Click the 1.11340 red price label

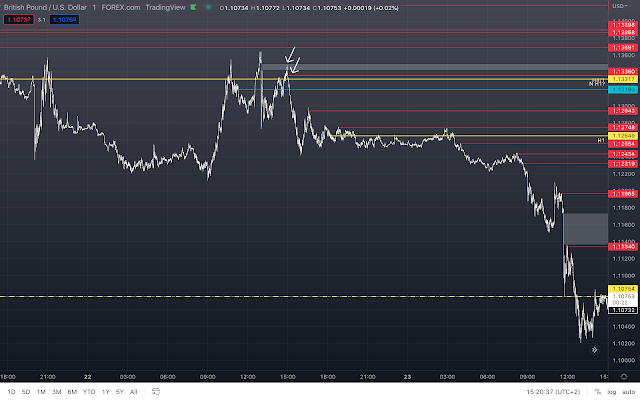[x=623, y=247]
